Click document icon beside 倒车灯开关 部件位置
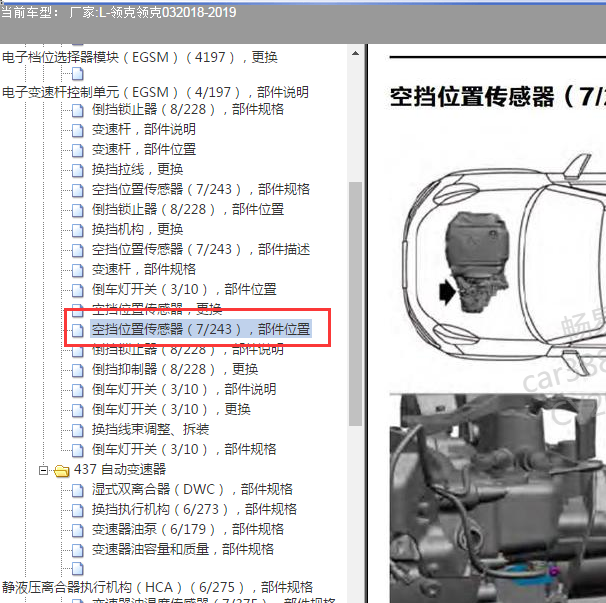The width and height of the screenshot is (606, 603). (x=78, y=291)
